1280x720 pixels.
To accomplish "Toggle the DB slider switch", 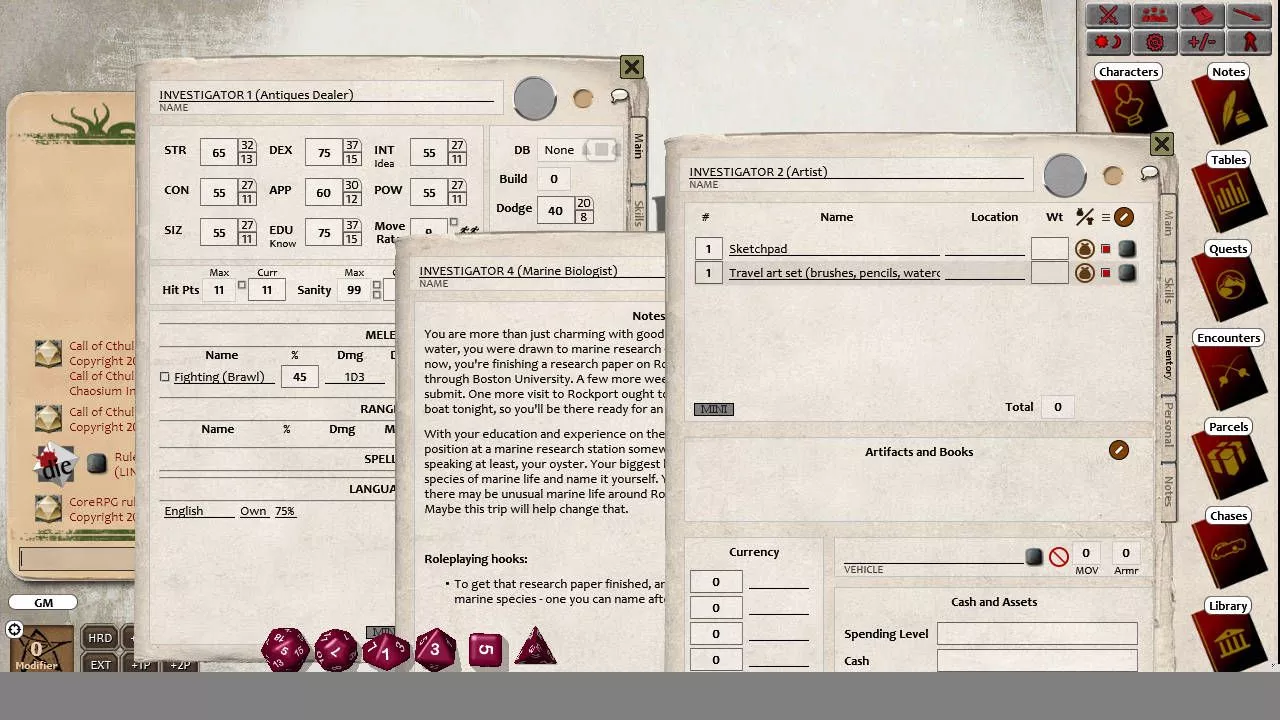I will tap(600, 150).
